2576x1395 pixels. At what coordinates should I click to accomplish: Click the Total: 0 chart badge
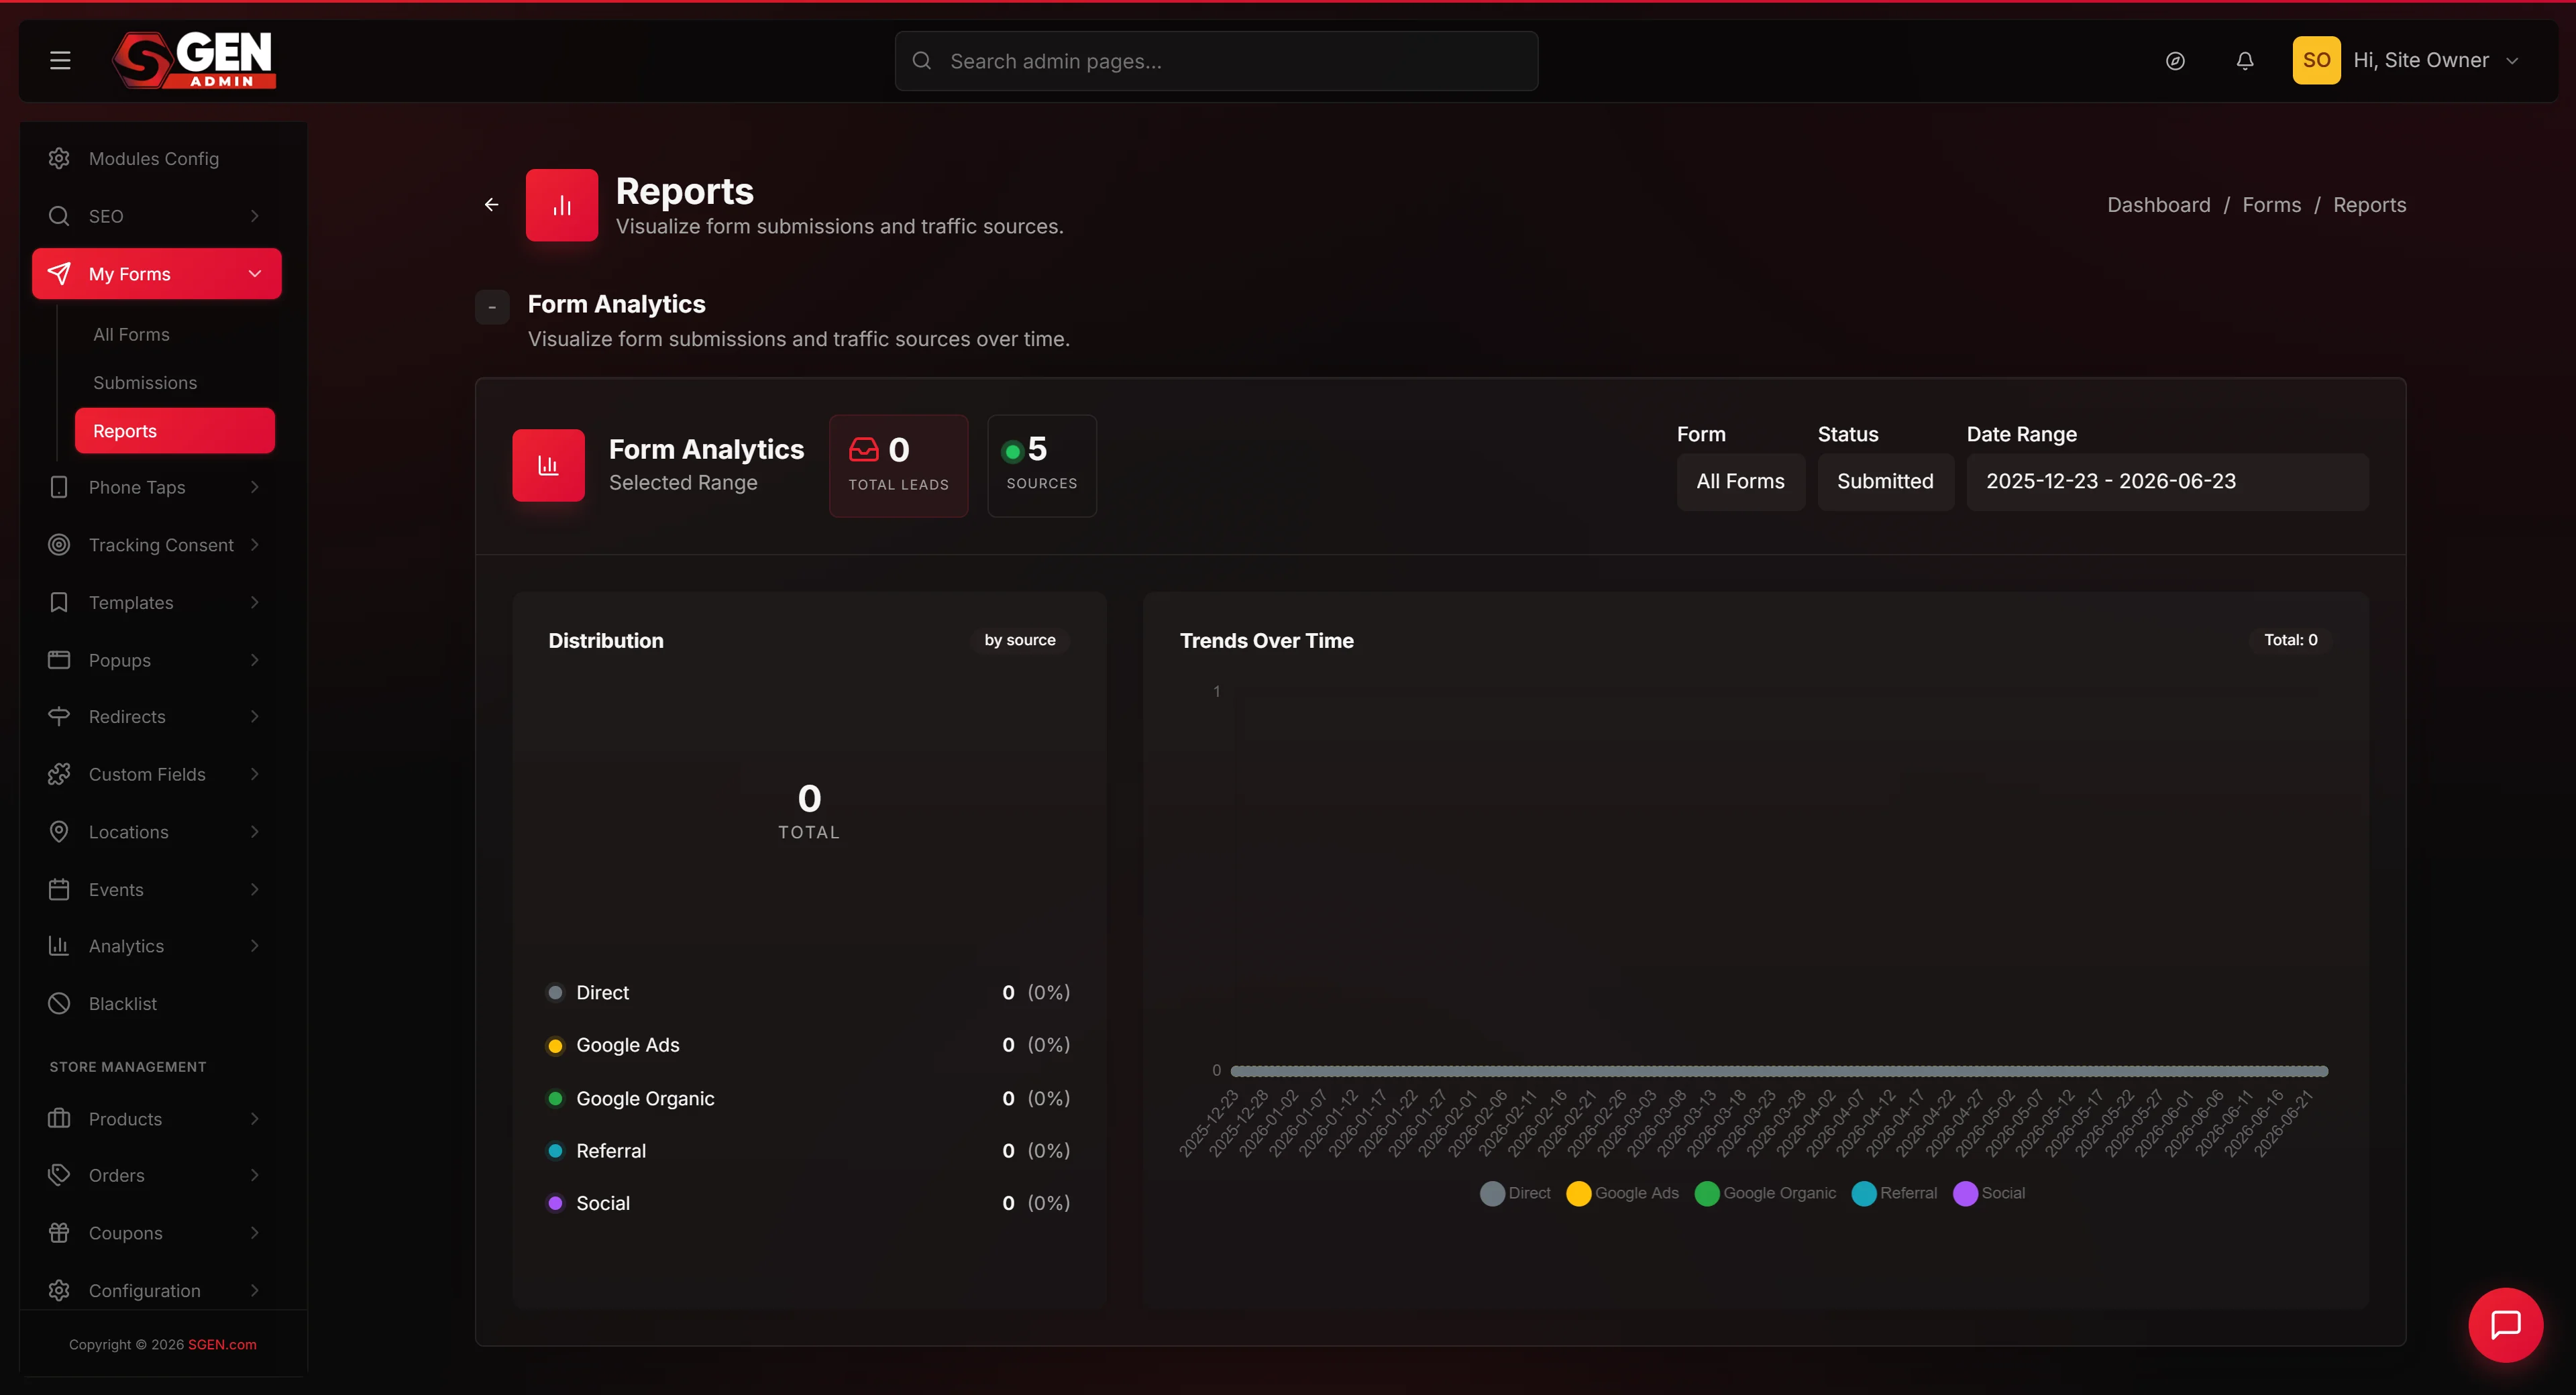point(2290,640)
